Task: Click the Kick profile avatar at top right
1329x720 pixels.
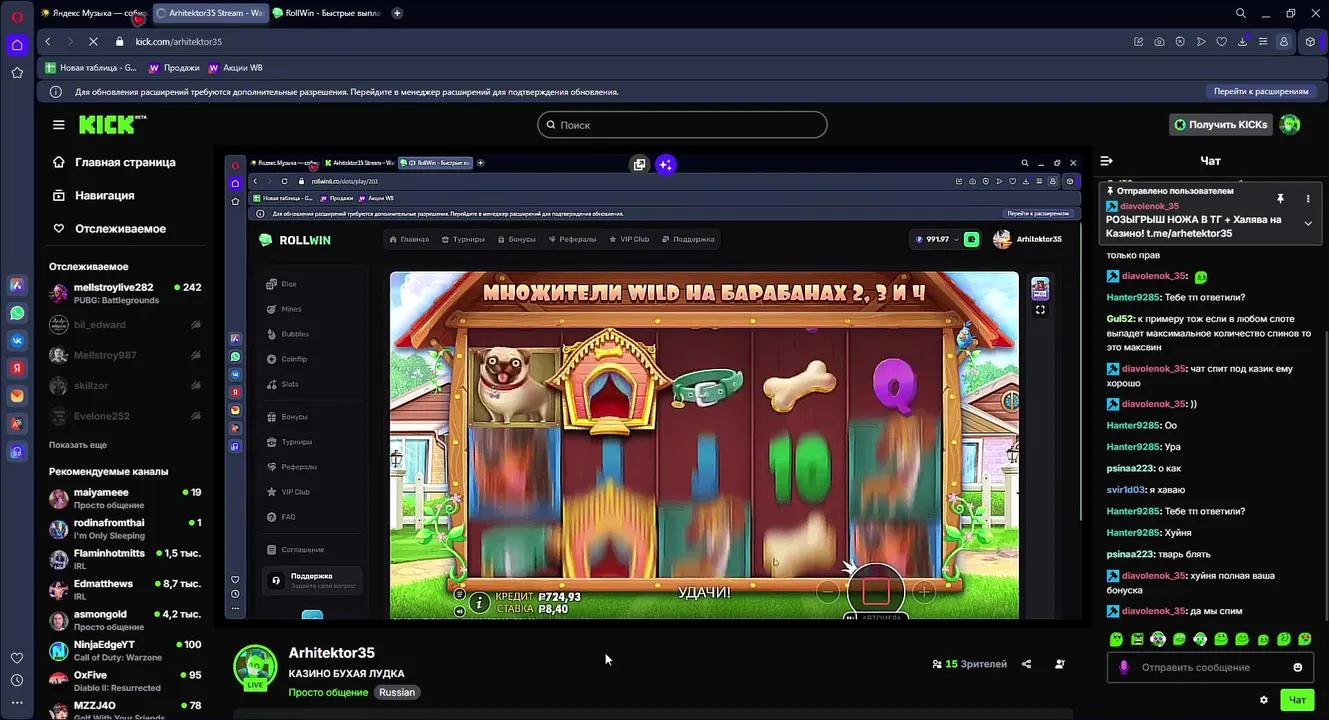Action: tap(1290, 125)
